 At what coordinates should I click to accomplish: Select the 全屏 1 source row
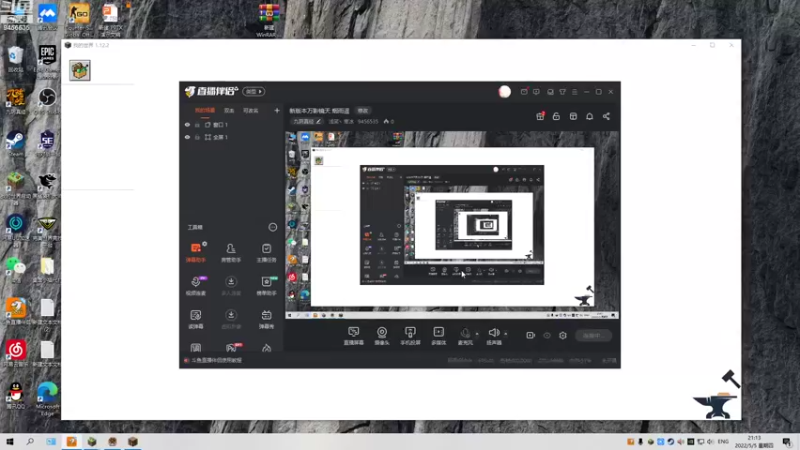pos(232,137)
